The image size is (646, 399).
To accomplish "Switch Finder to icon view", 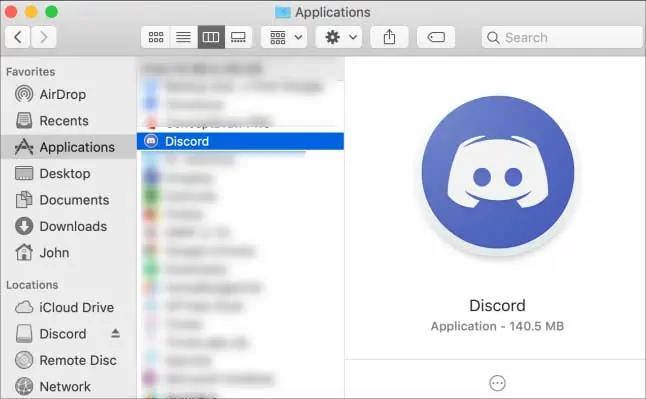I will [x=156, y=37].
